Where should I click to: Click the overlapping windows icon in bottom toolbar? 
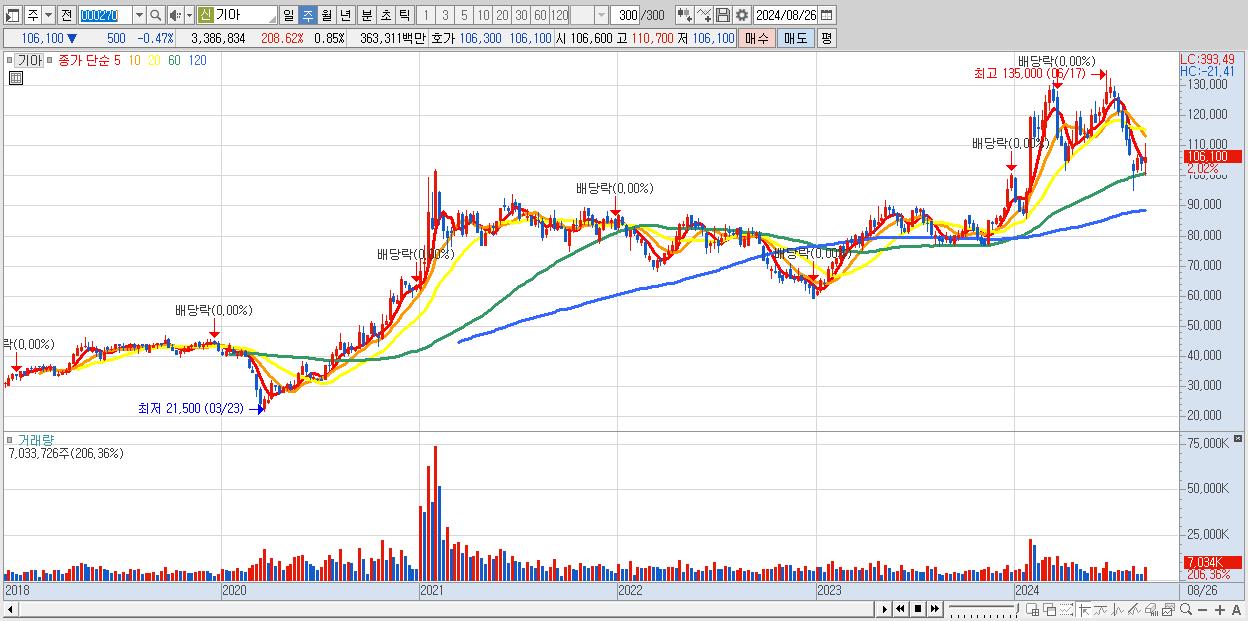1049,609
